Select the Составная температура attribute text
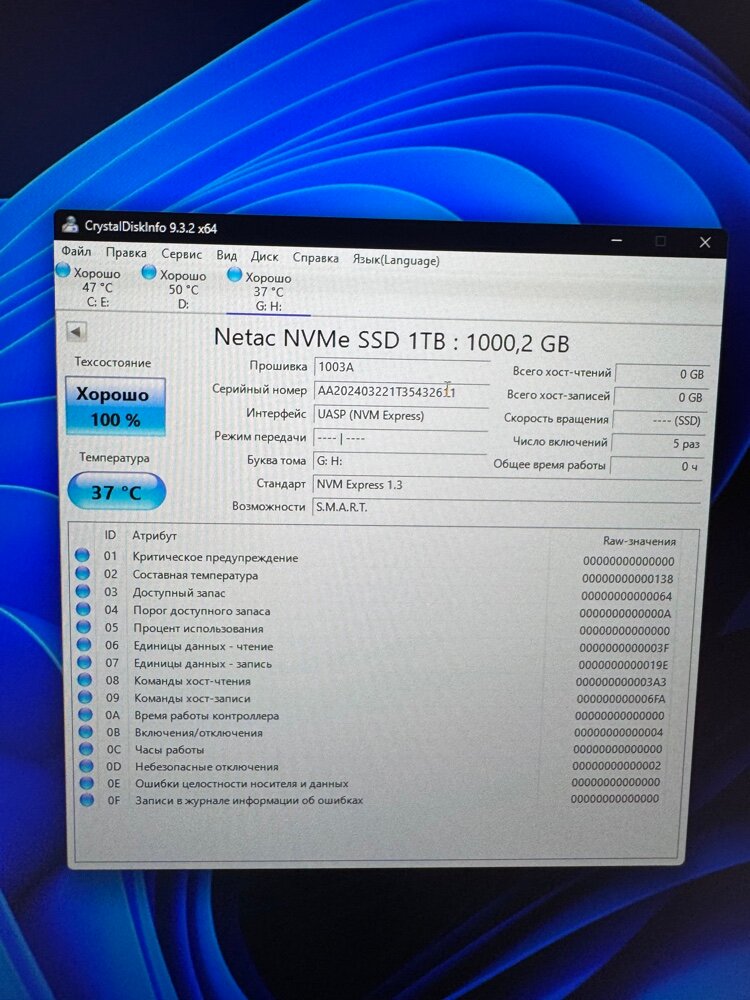Image resolution: width=750 pixels, height=1000 pixels. point(195,575)
